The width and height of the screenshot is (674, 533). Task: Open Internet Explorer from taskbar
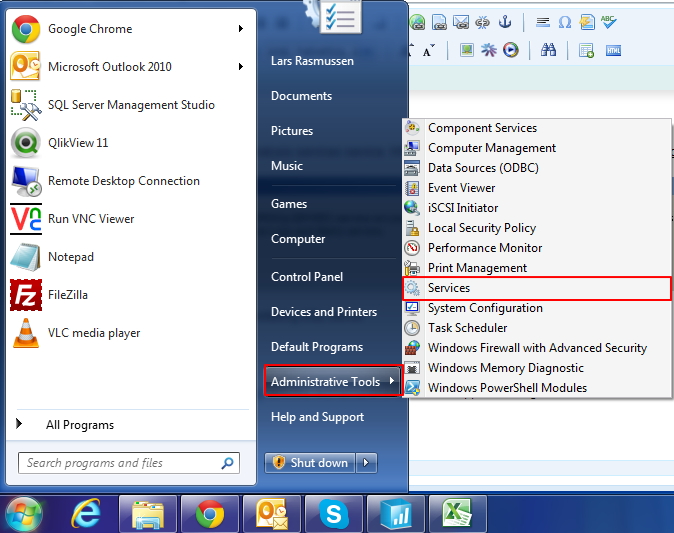[x=86, y=514]
